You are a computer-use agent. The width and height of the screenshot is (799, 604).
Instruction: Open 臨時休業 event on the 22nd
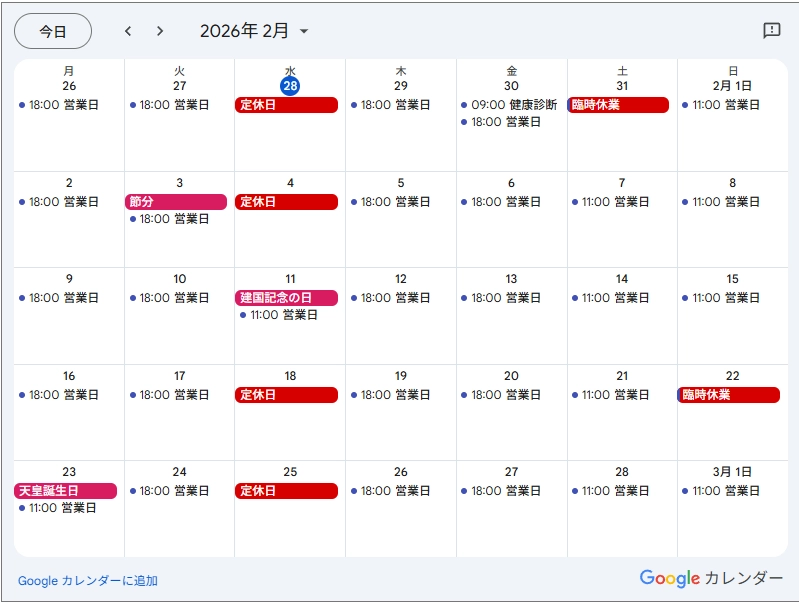pos(729,395)
